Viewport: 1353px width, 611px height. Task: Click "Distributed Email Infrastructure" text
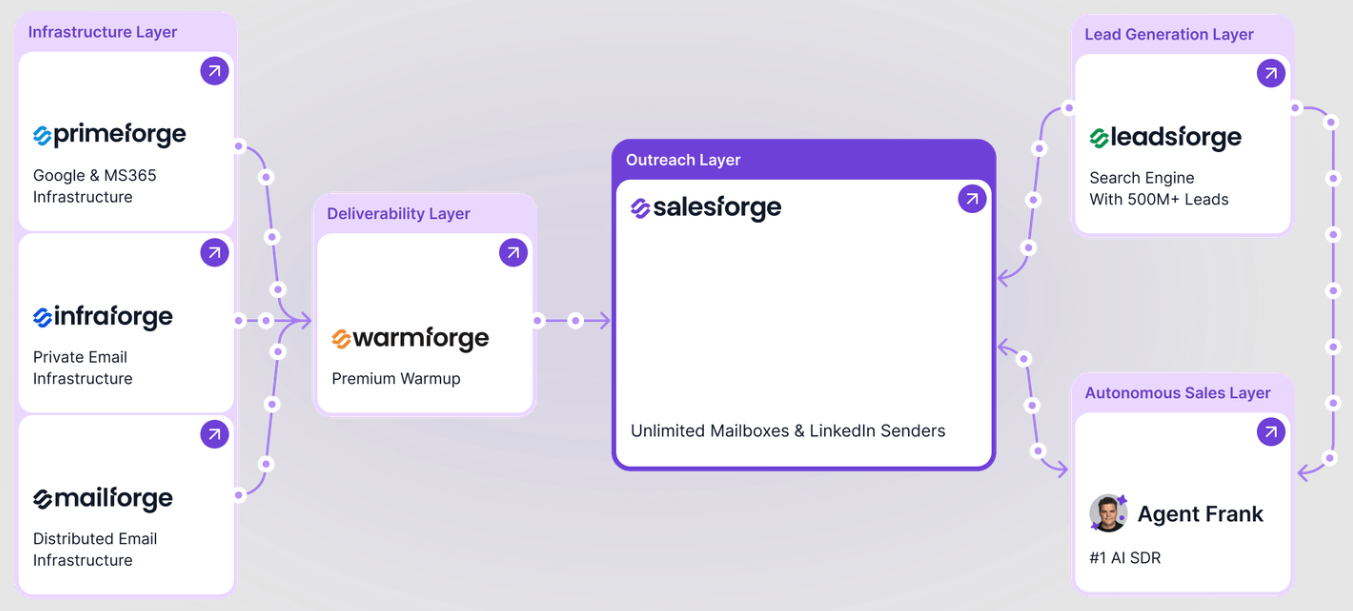[x=95, y=549]
